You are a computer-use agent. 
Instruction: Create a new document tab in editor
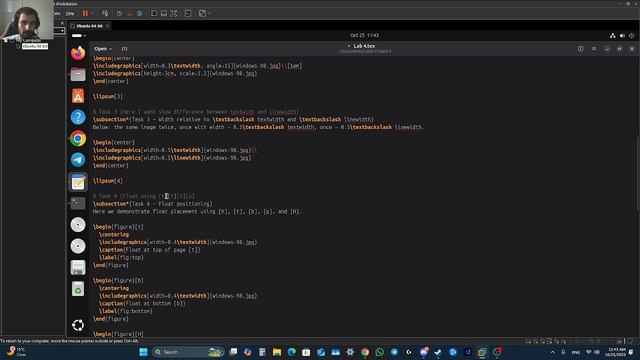pyautogui.click(x=124, y=49)
